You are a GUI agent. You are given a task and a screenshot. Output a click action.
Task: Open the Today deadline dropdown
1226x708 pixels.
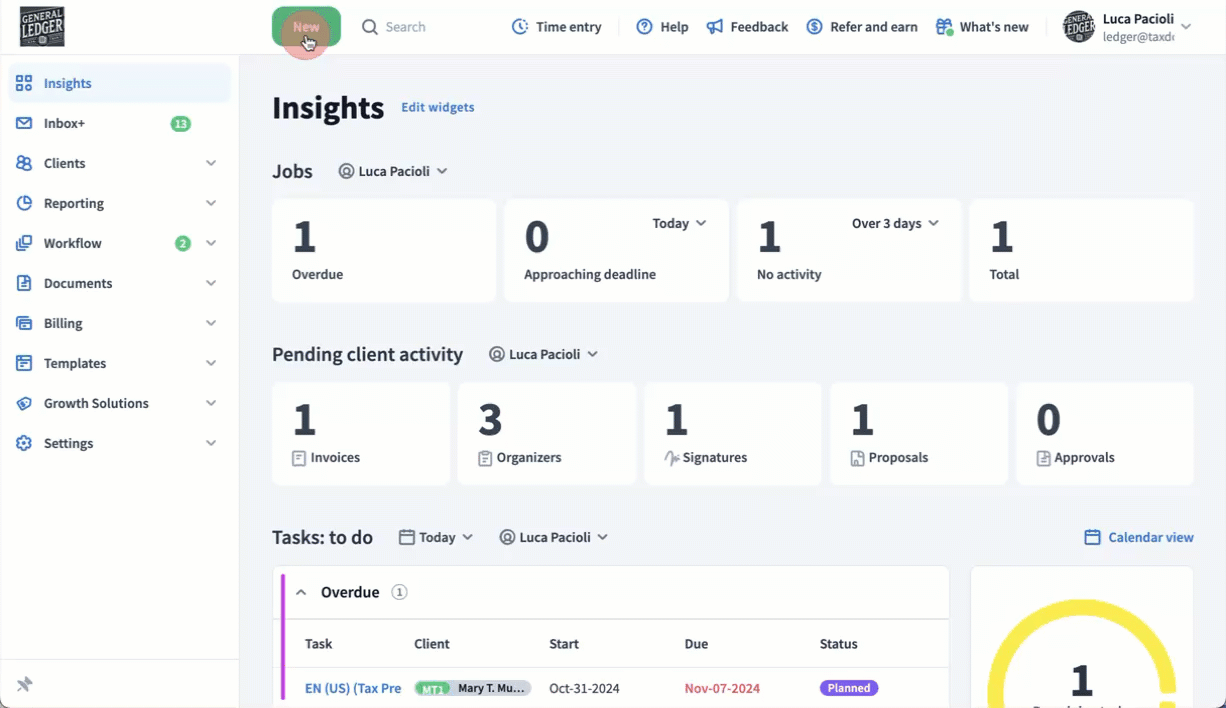tap(679, 223)
